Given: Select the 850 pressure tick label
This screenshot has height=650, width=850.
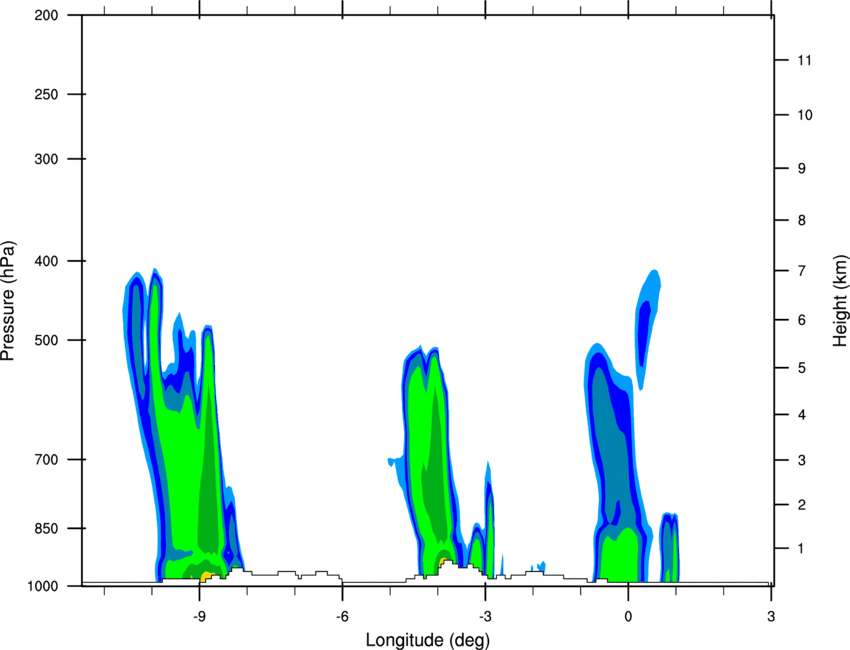Looking at the screenshot, I should [x=46, y=528].
